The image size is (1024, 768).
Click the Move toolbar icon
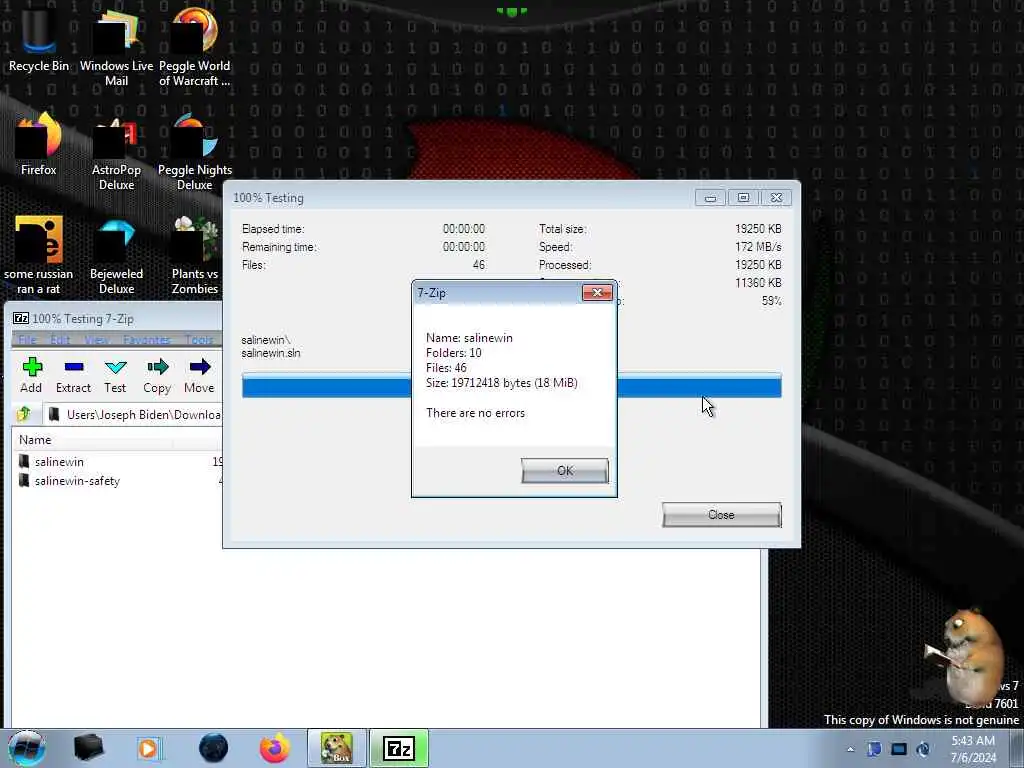[x=199, y=376]
